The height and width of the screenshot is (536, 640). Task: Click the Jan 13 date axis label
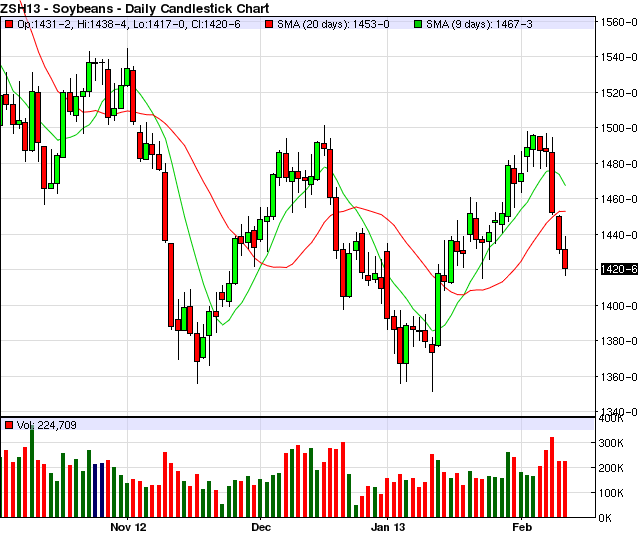pos(388,527)
